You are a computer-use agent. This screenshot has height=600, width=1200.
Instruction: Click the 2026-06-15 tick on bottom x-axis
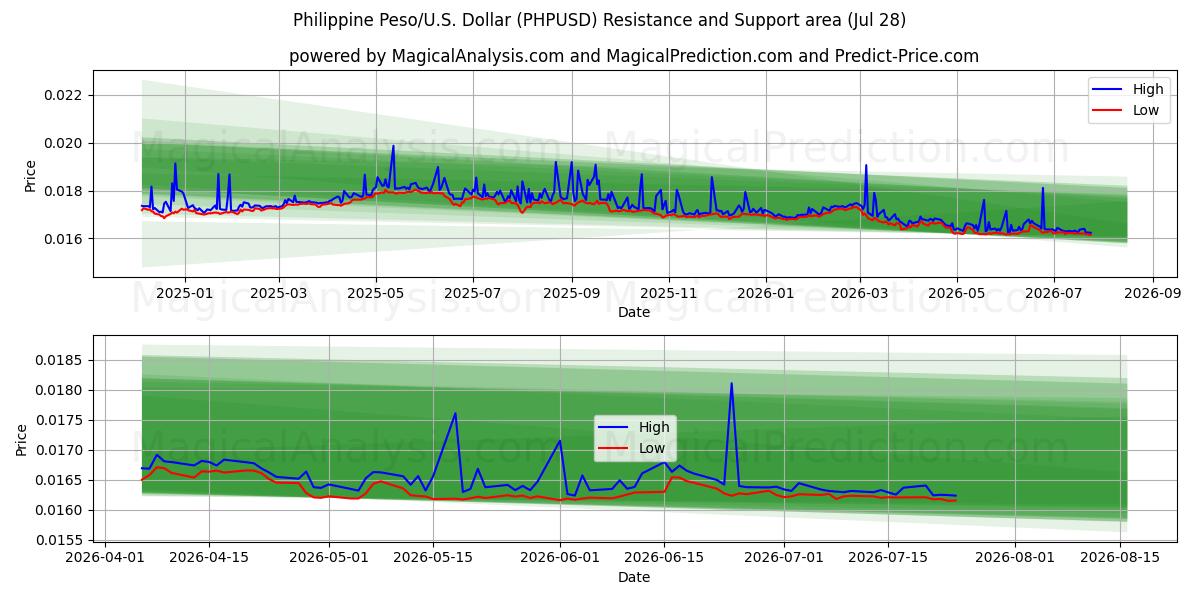664,559
